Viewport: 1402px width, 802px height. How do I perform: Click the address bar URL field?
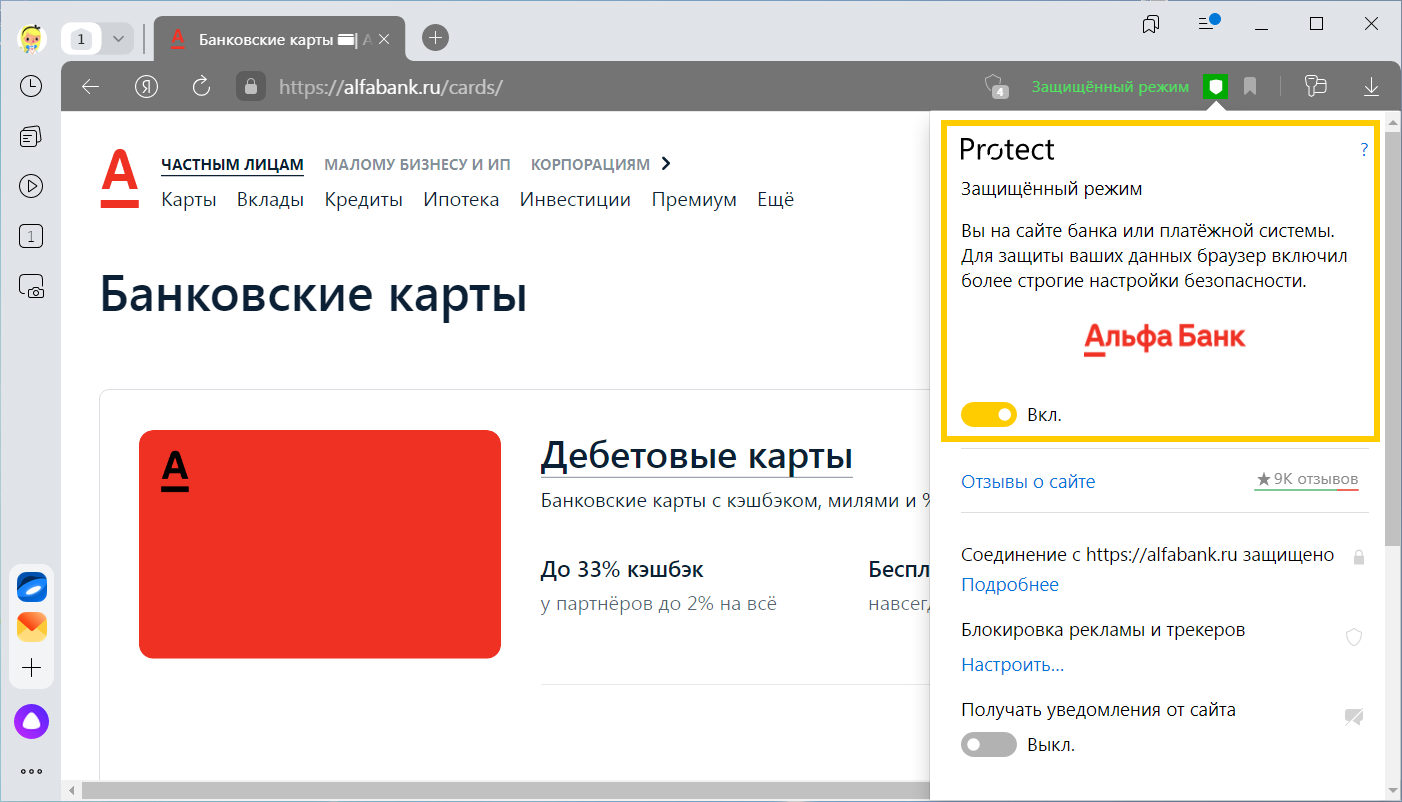391,87
